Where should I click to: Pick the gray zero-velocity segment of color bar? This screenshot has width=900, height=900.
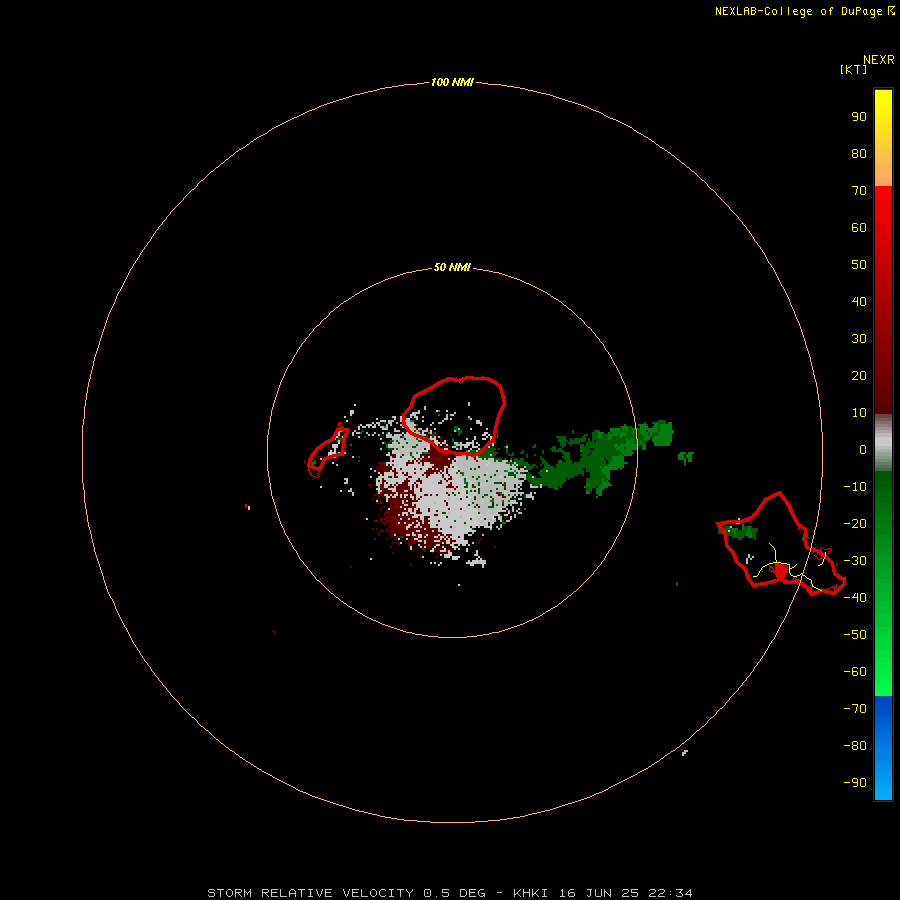click(883, 442)
